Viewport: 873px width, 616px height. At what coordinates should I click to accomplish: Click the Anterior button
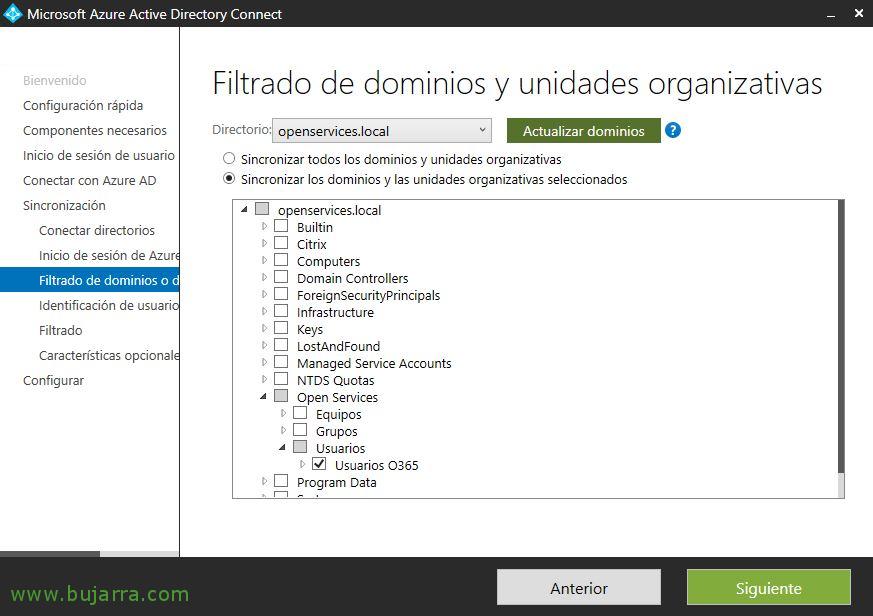[578, 588]
